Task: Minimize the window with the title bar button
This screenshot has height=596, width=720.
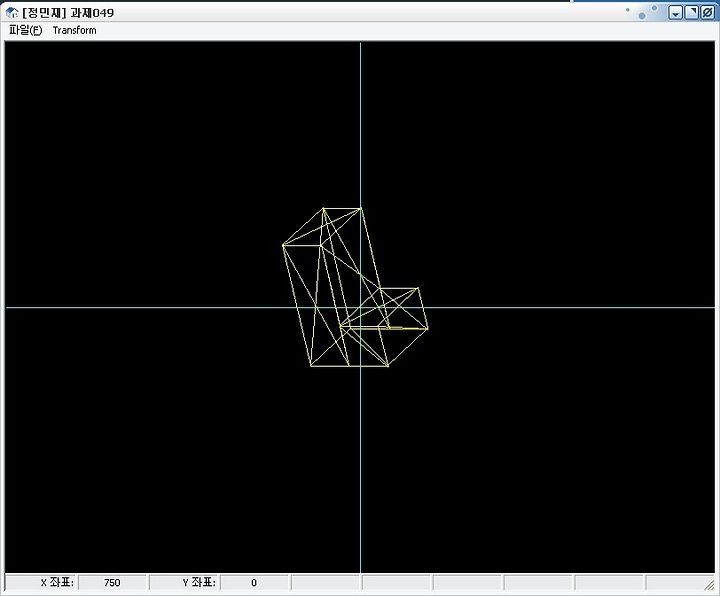Action: tap(675, 12)
